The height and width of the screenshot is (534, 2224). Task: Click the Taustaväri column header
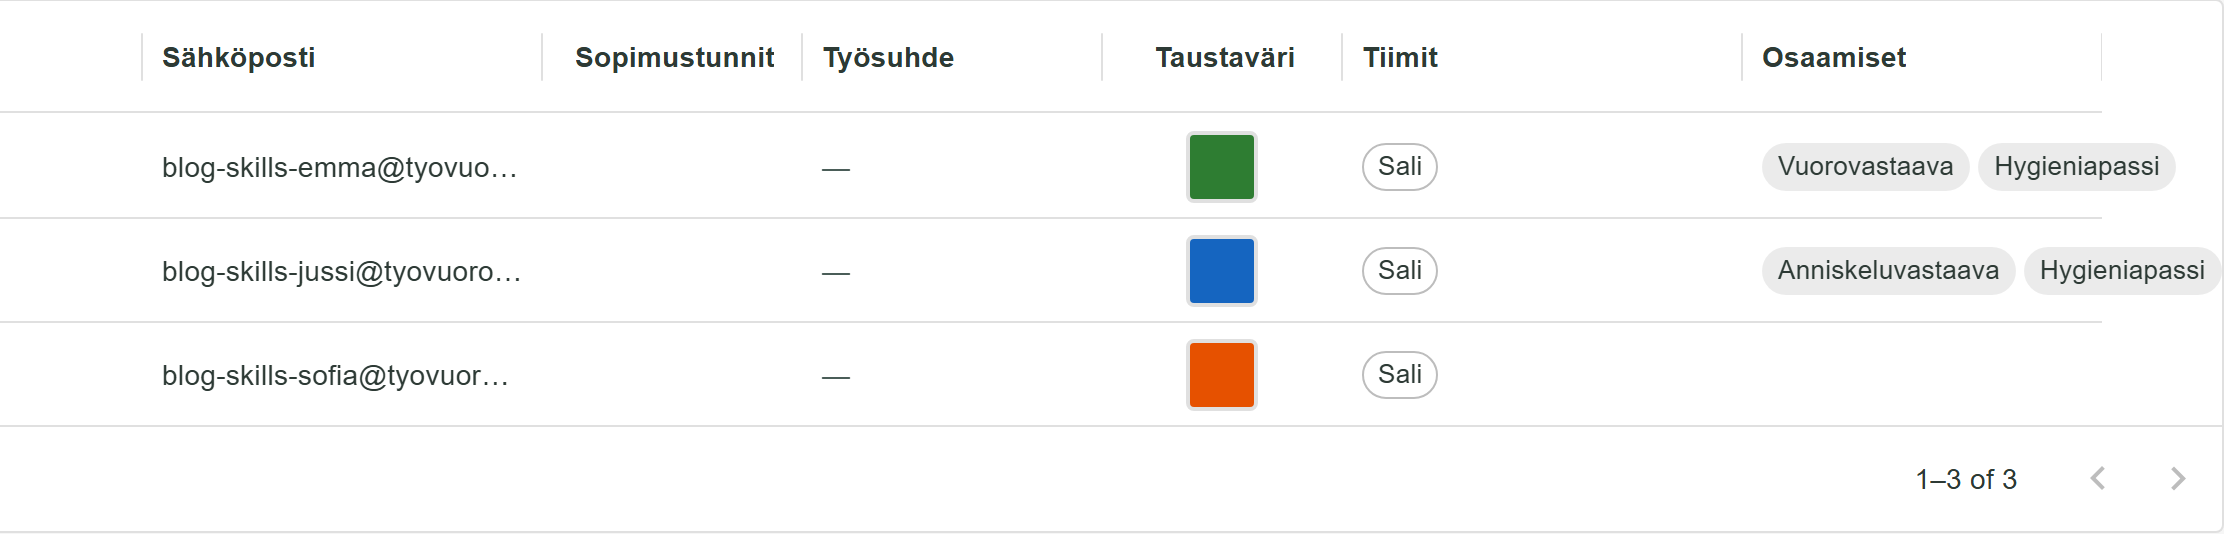point(1225,58)
